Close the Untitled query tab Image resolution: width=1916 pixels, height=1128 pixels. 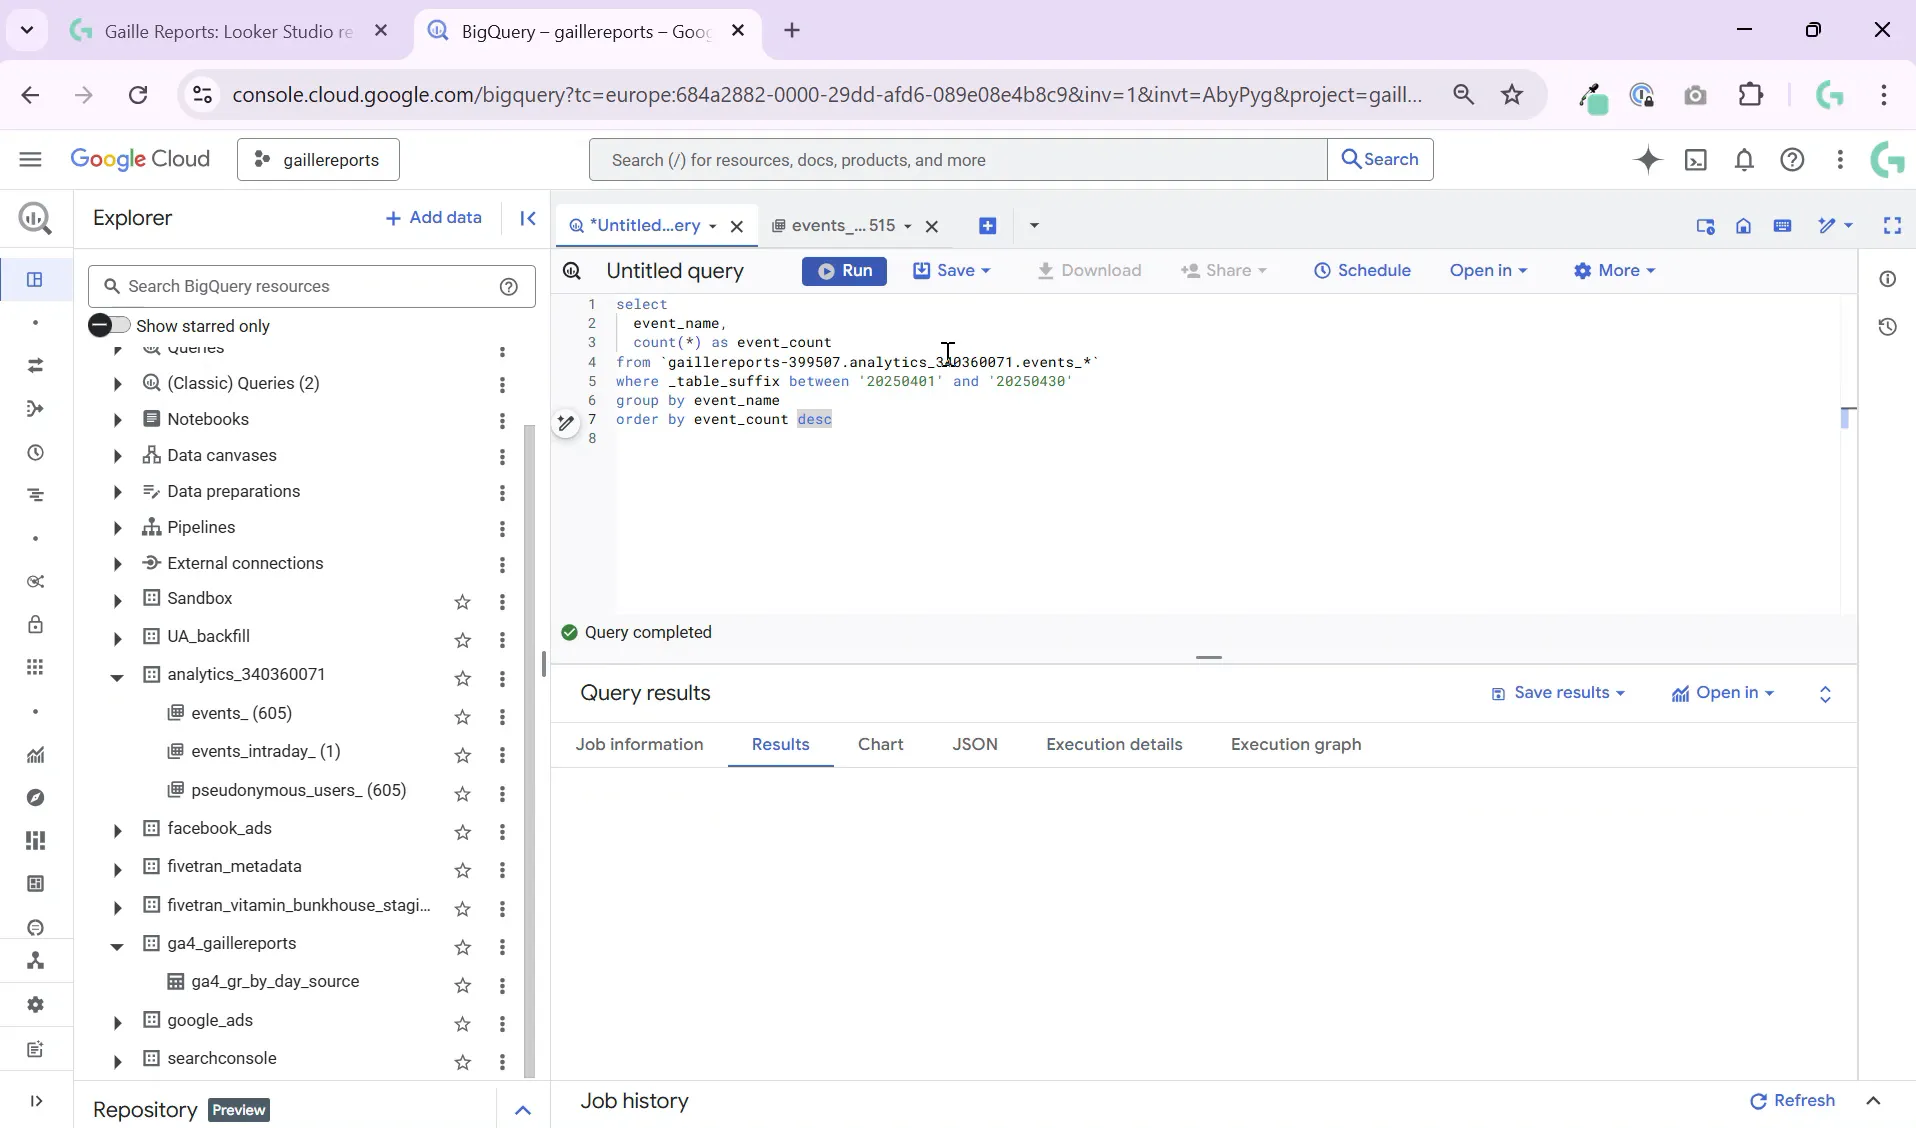pyautogui.click(x=737, y=226)
